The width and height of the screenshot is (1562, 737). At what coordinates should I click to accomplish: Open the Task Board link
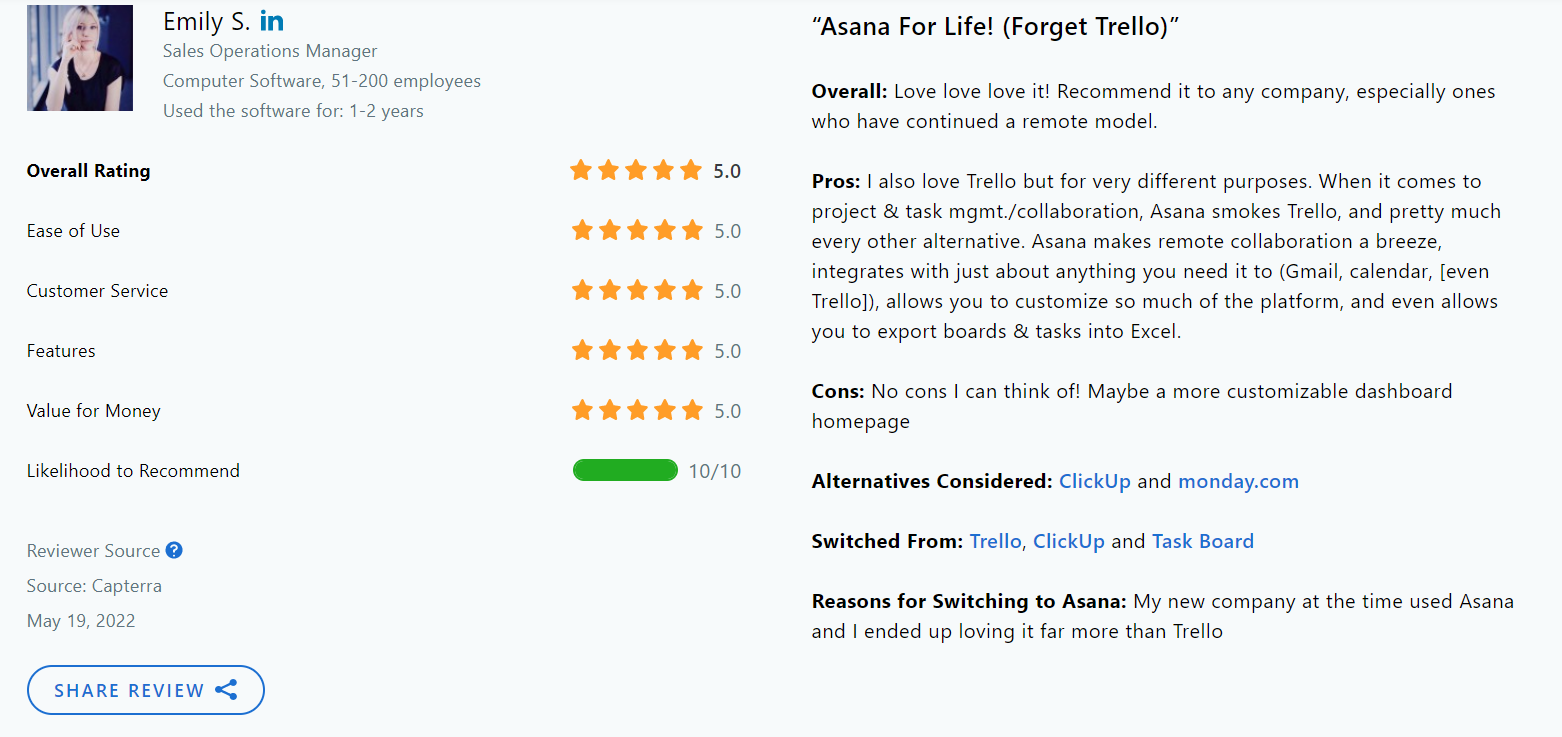click(1203, 541)
